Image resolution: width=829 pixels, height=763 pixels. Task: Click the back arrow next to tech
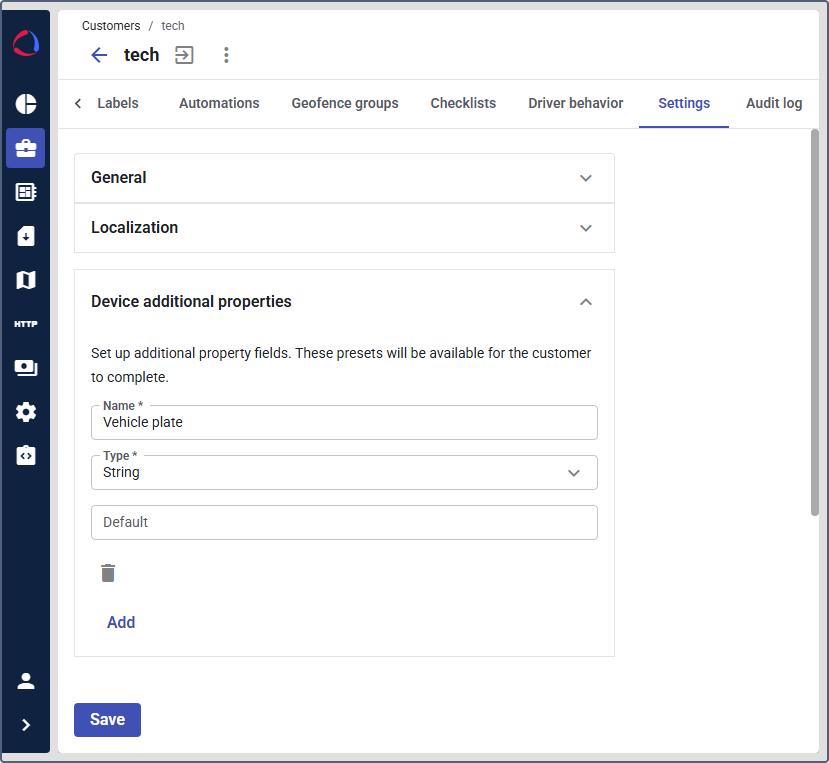pyautogui.click(x=98, y=55)
